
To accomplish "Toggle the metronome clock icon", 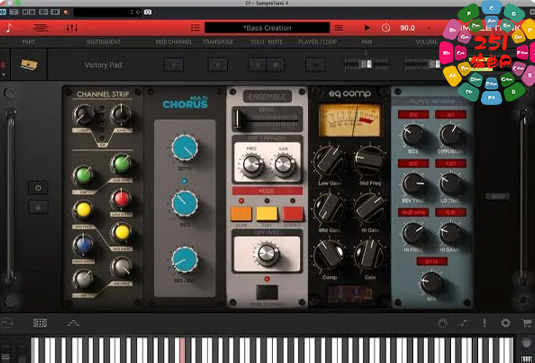I will pos(386,28).
